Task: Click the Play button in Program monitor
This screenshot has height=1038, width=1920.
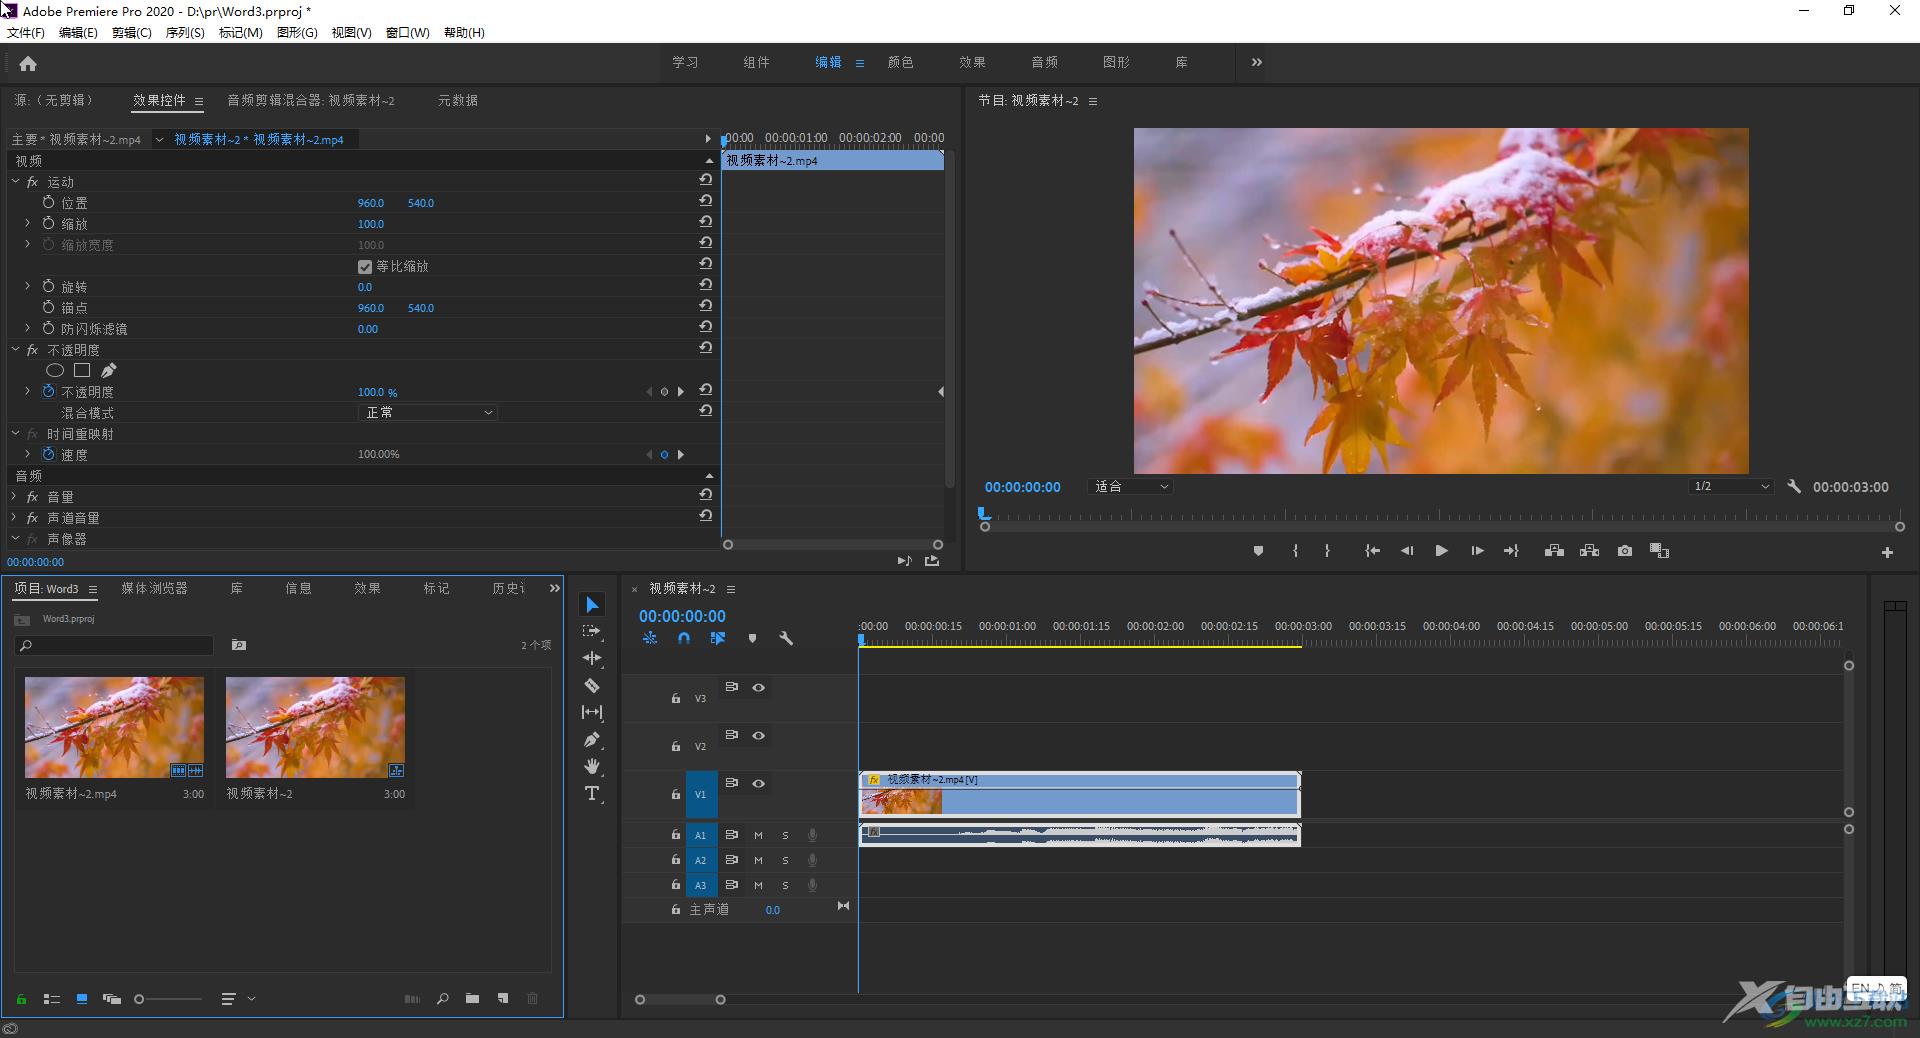Action: (1441, 551)
